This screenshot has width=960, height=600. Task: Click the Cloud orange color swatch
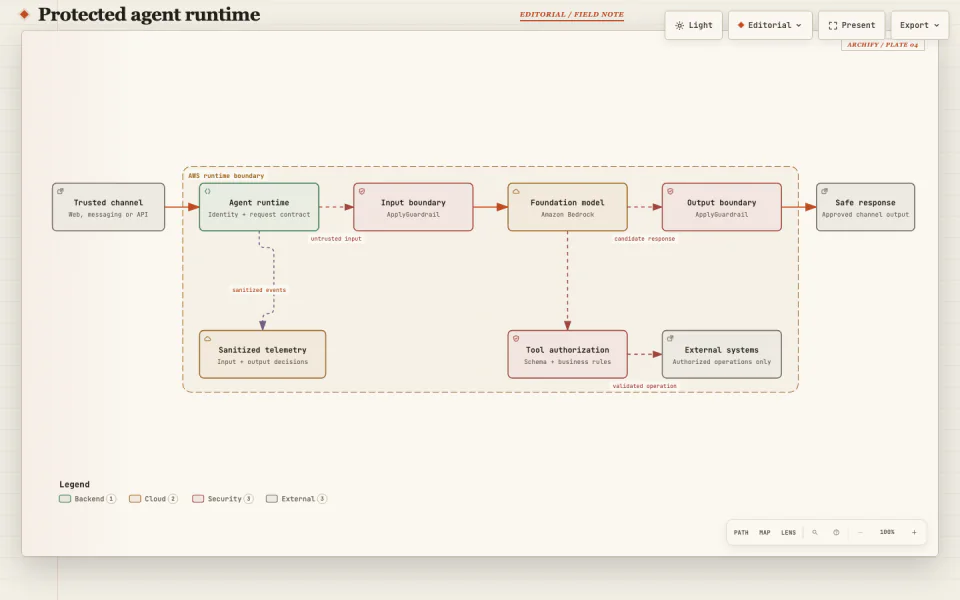pos(135,499)
